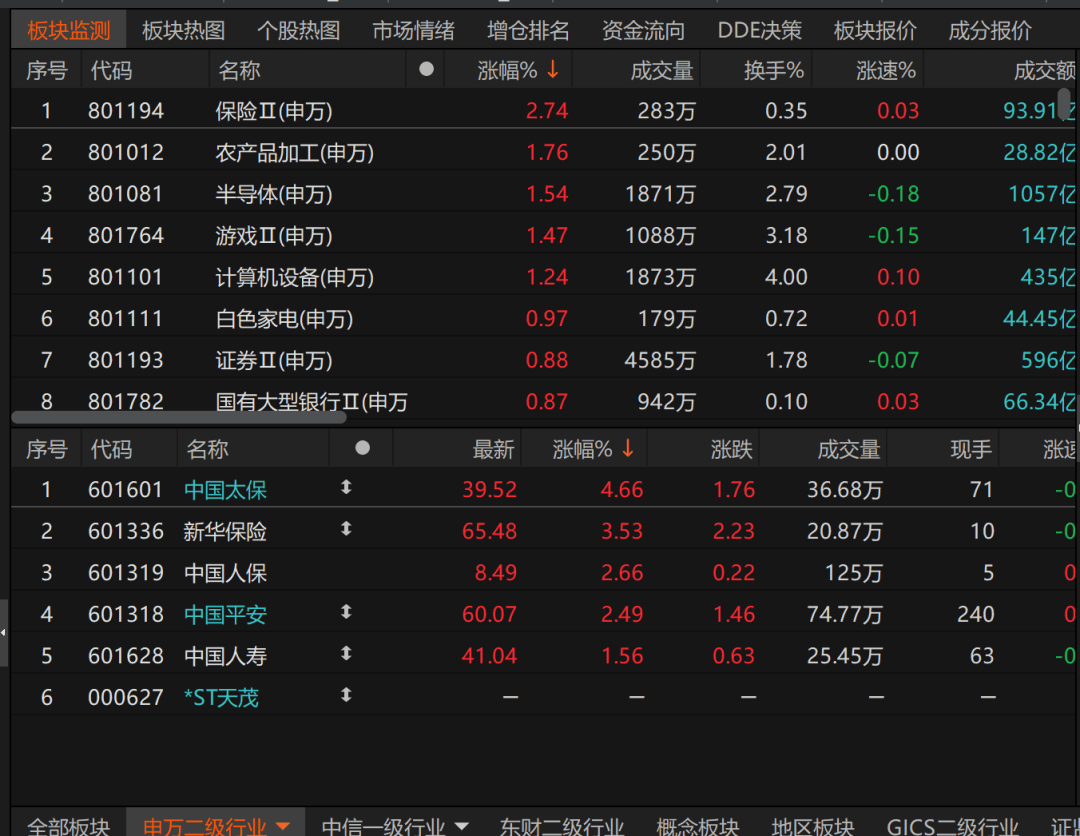This screenshot has width=1080, height=836.
Task: Open the 板块监测 tab
Action: [x=68, y=30]
